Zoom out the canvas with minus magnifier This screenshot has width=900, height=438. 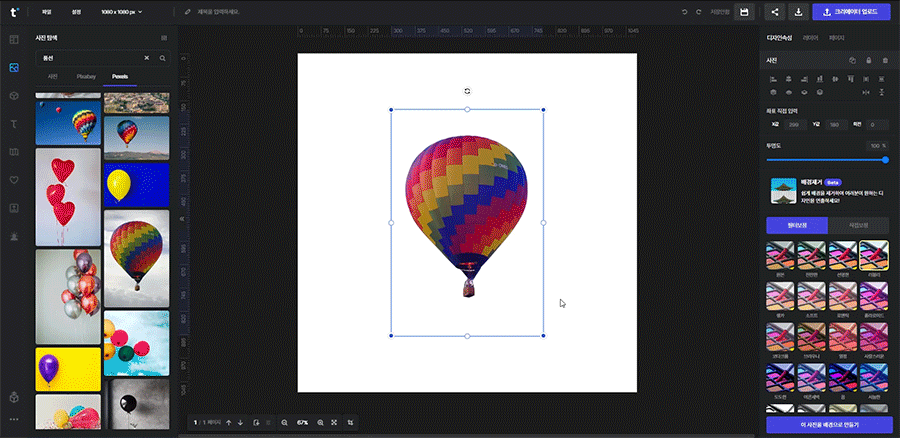(x=284, y=423)
